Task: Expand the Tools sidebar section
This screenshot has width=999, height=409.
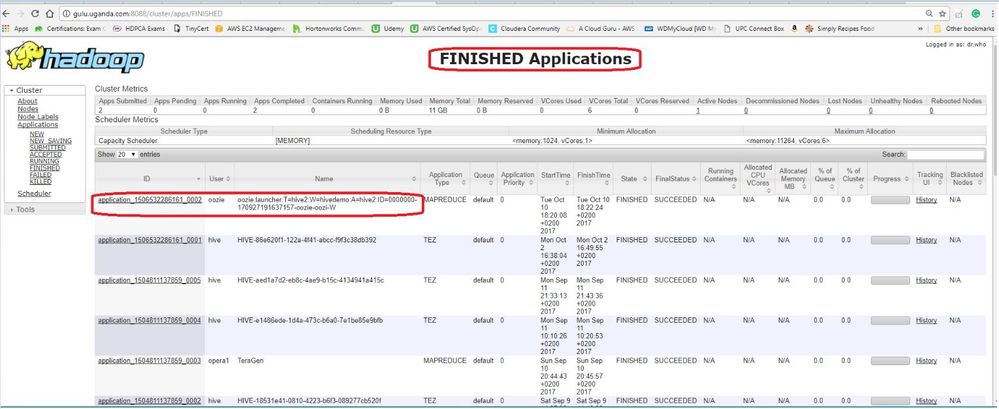Action: point(44,209)
